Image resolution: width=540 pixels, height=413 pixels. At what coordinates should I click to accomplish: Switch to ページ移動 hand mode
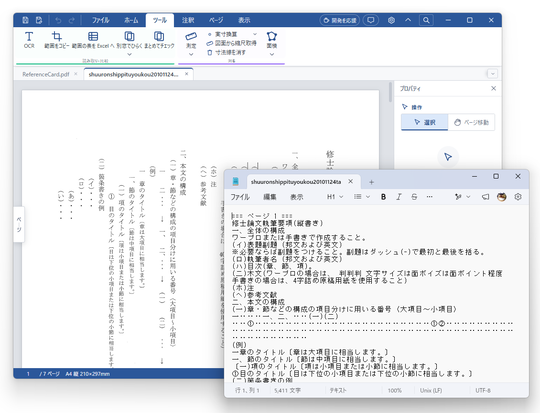coord(471,122)
